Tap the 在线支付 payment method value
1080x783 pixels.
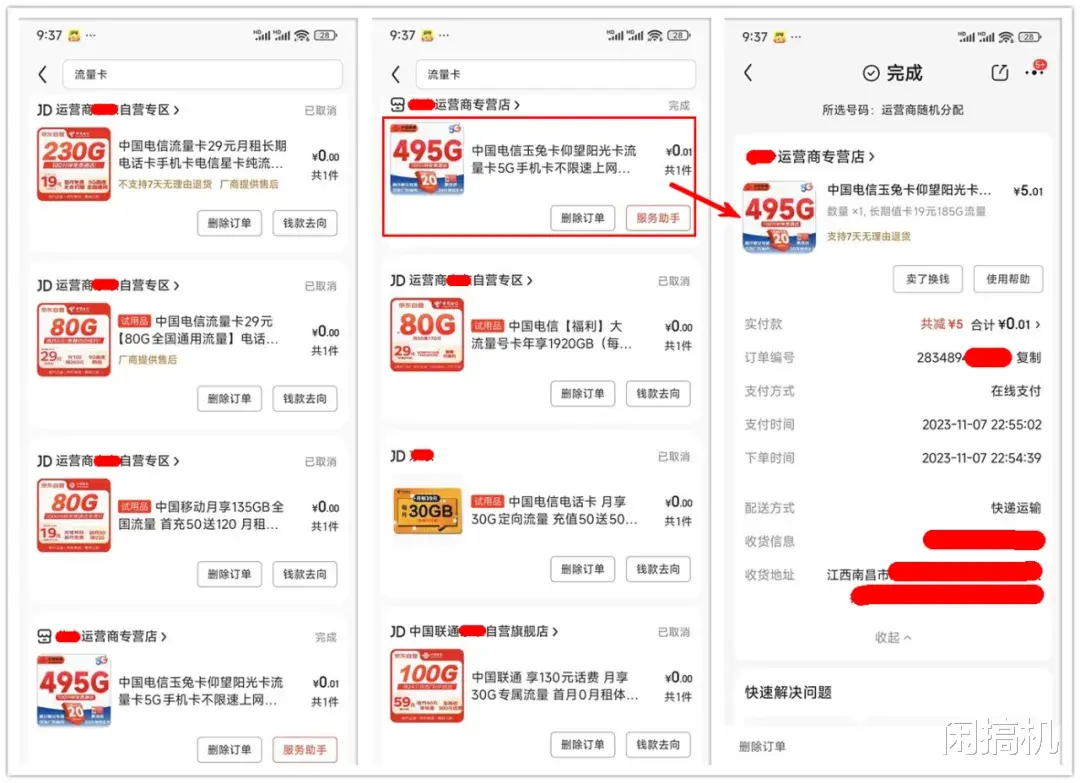tap(1016, 391)
